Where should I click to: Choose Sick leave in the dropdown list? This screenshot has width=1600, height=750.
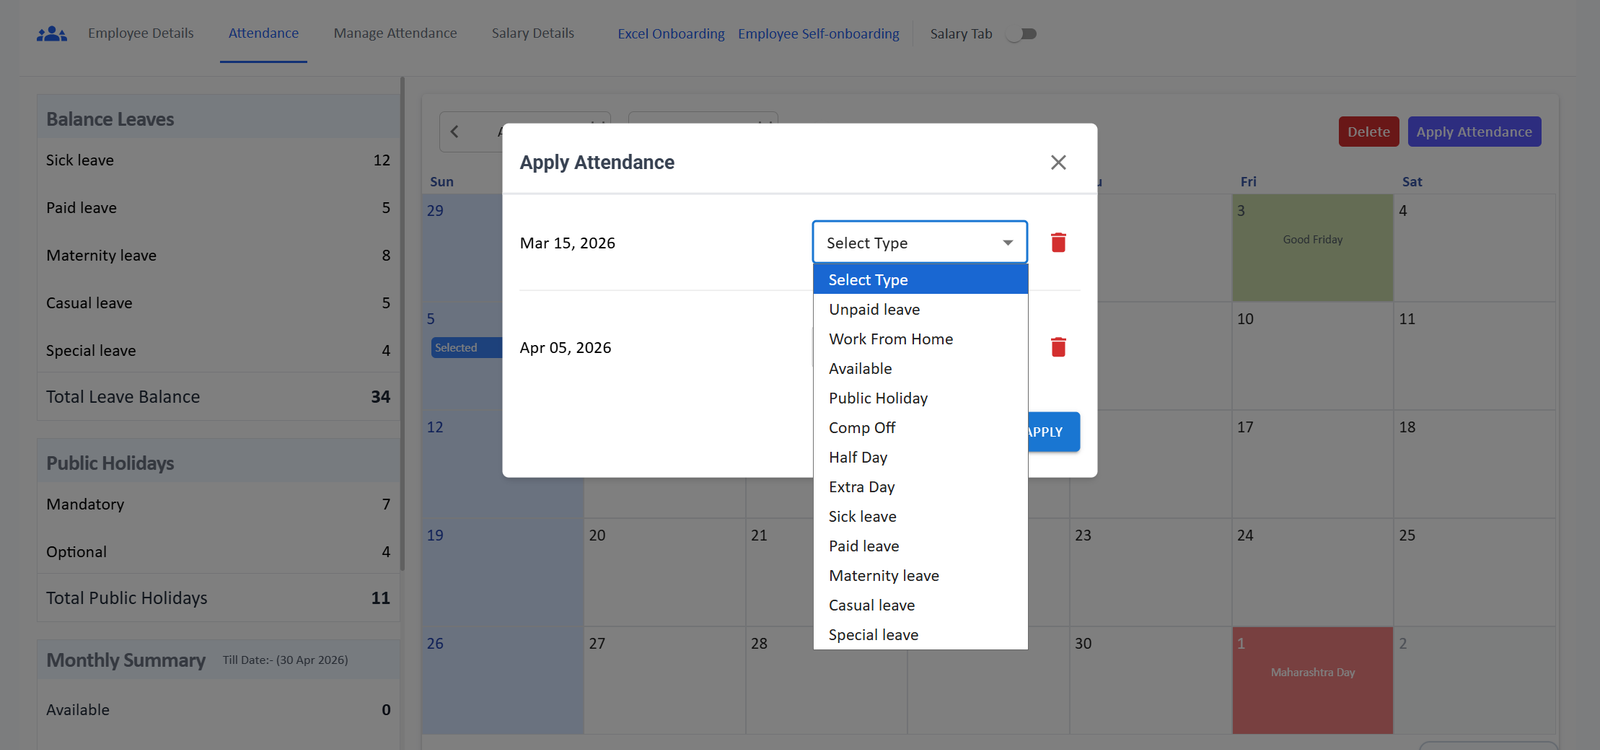coord(921,517)
